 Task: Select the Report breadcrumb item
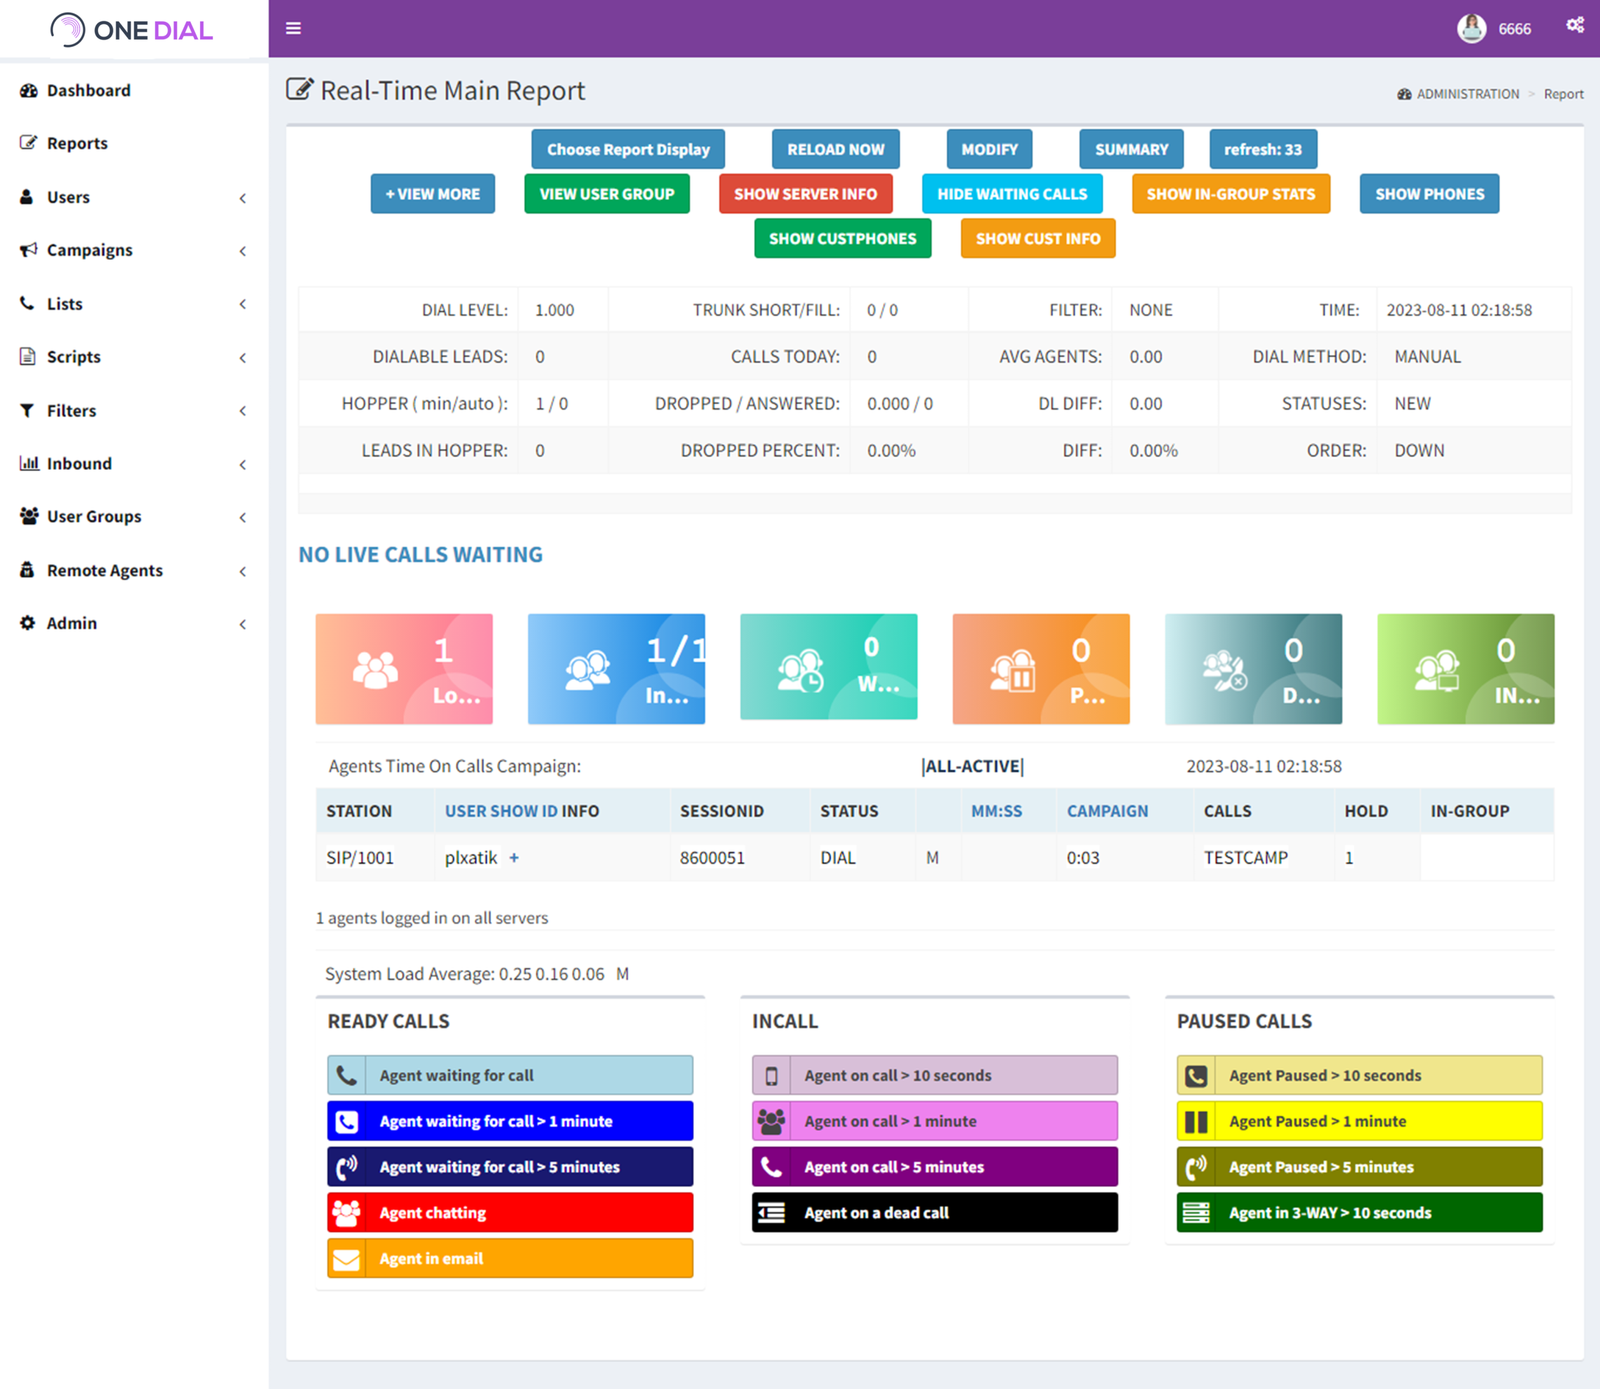(1563, 93)
